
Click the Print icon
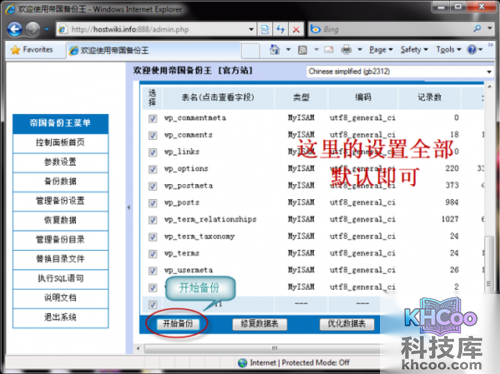346,50
